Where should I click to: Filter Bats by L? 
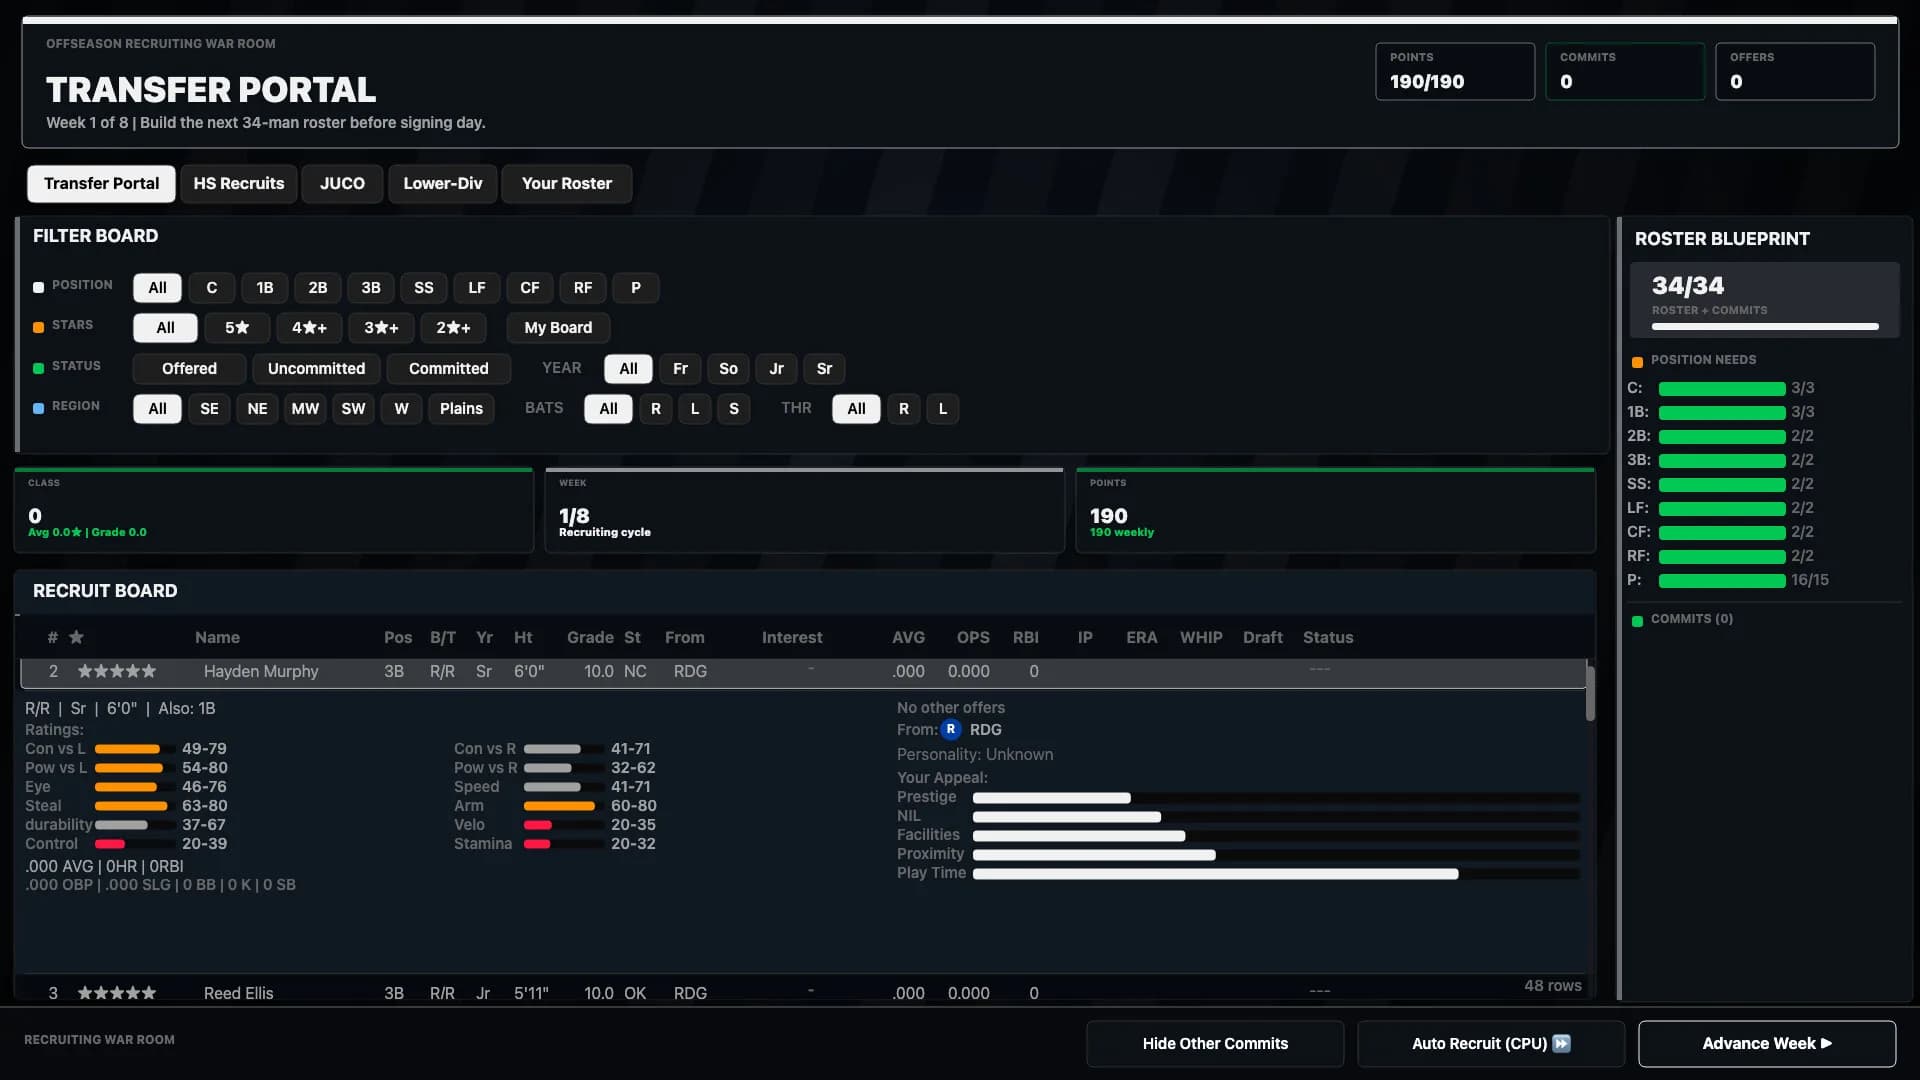(695, 409)
